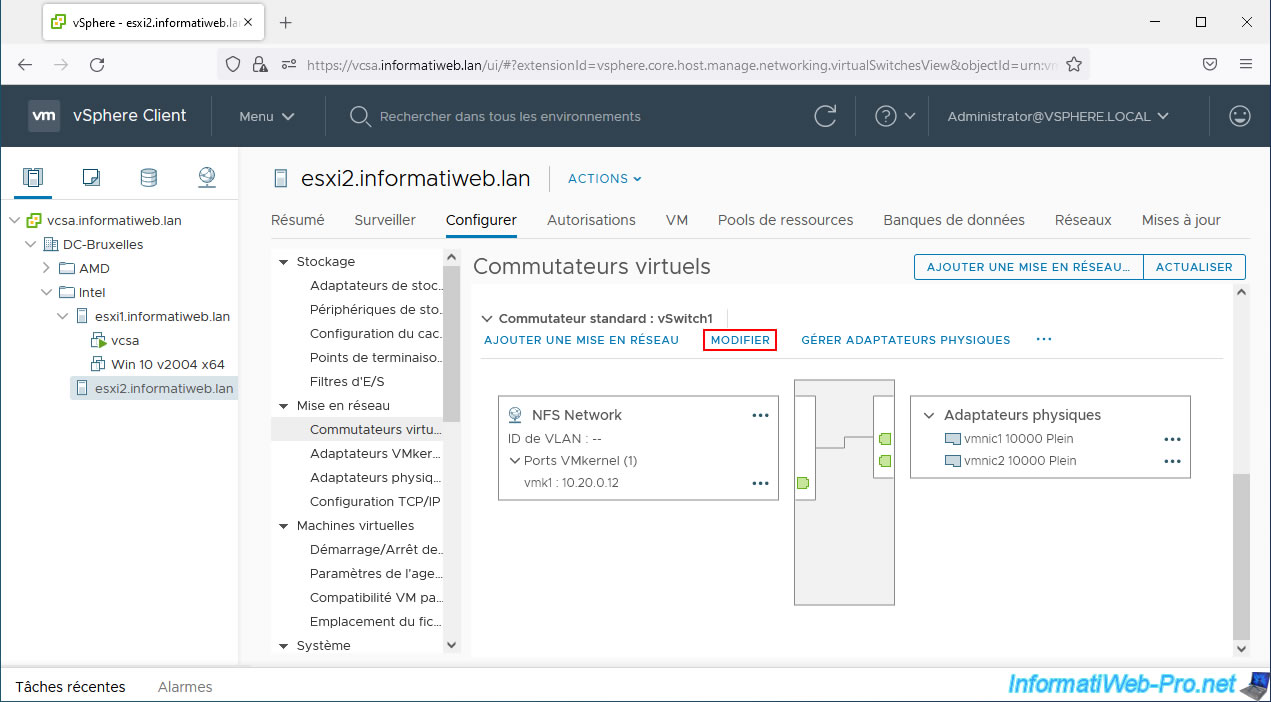Screen dimensions: 1271x702
Task: Open vmnic1 options ellipsis
Action: tap(1172, 439)
